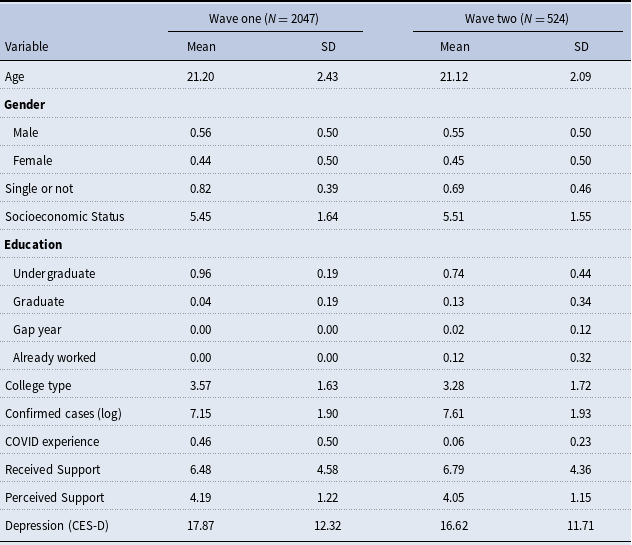632x545 pixels.
Task: Click the Received Support row label
Action: (52, 470)
